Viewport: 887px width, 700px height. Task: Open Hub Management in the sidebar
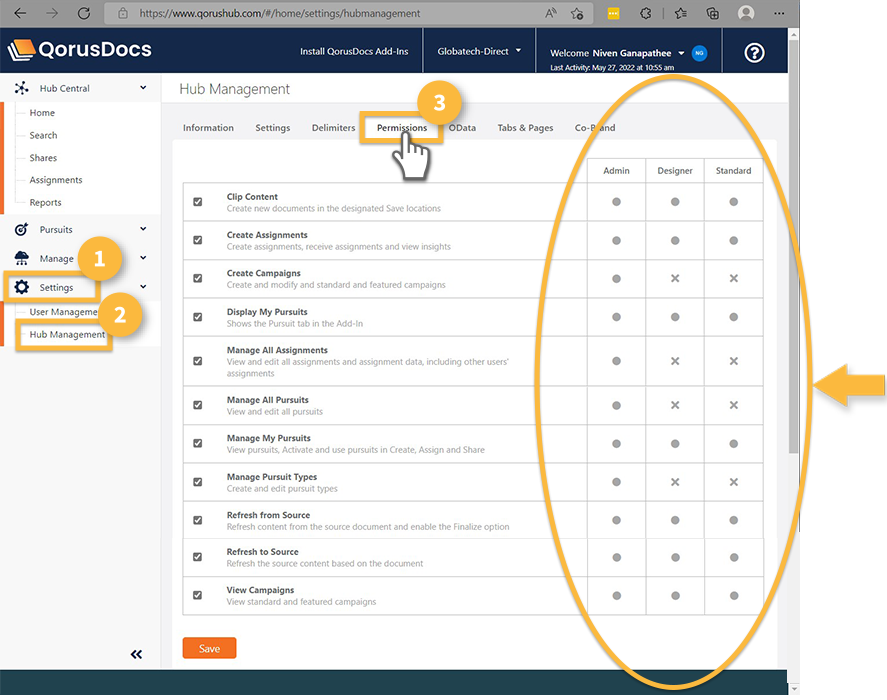click(x=67, y=334)
